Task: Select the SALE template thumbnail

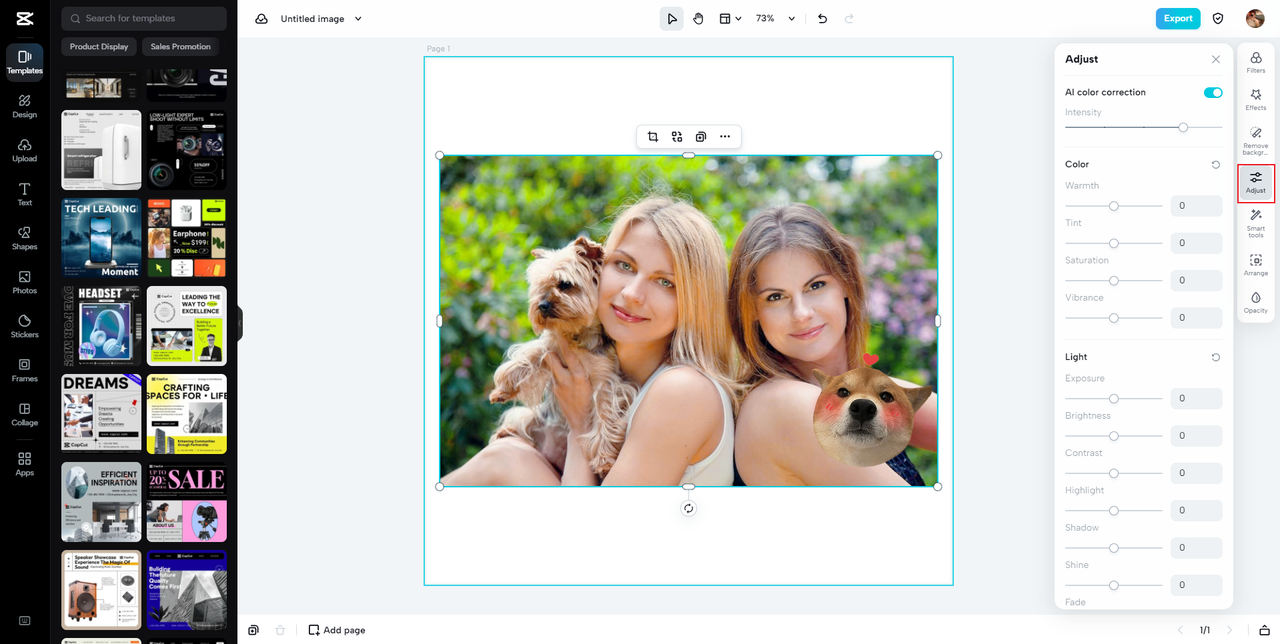Action: 187,502
